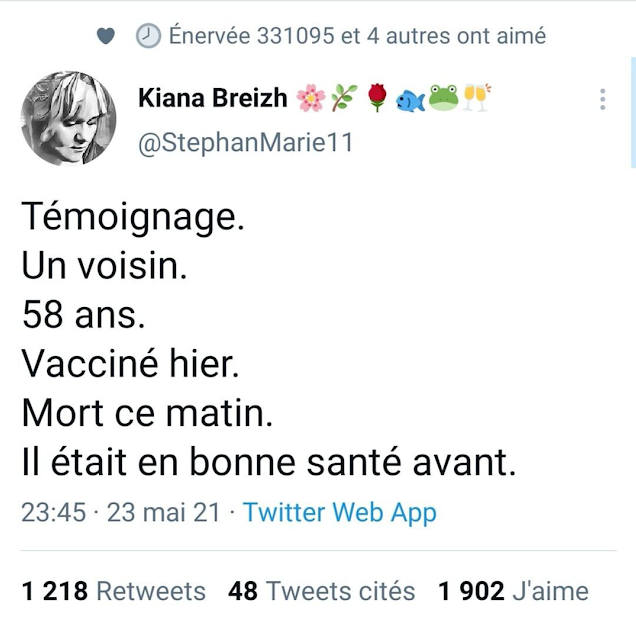Open the Twitter Web App source link
This screenshot has height=628, width=636.
point(340,513)
